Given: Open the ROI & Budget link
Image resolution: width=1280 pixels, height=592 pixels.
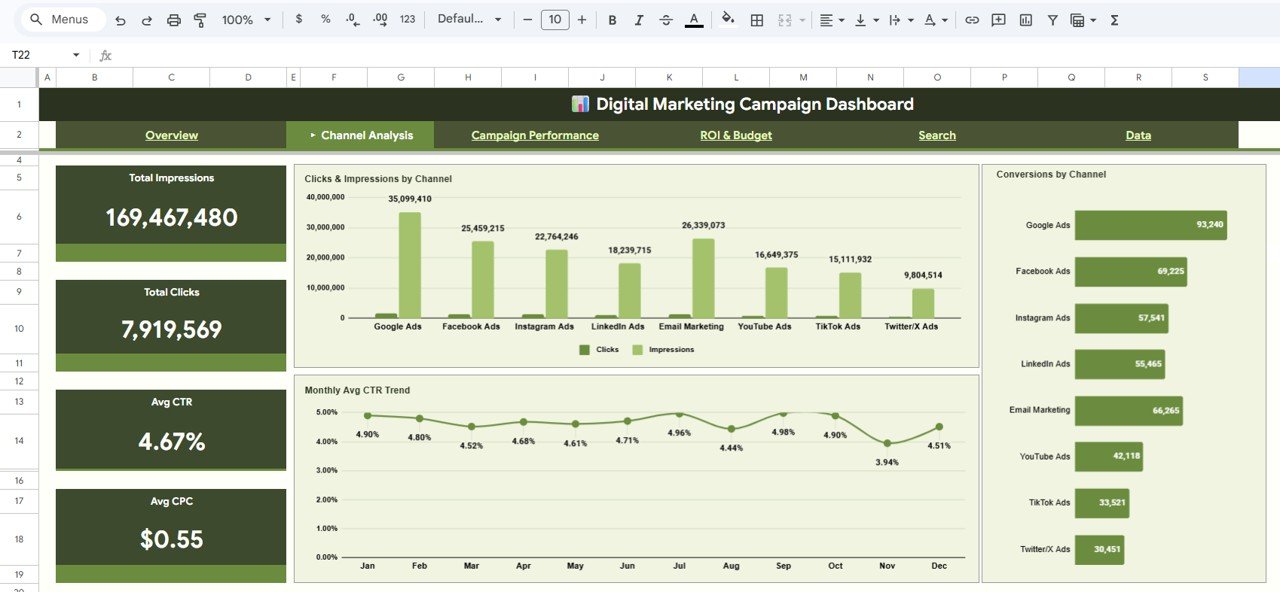Looking at the screenshot, I should click(735, 135).
